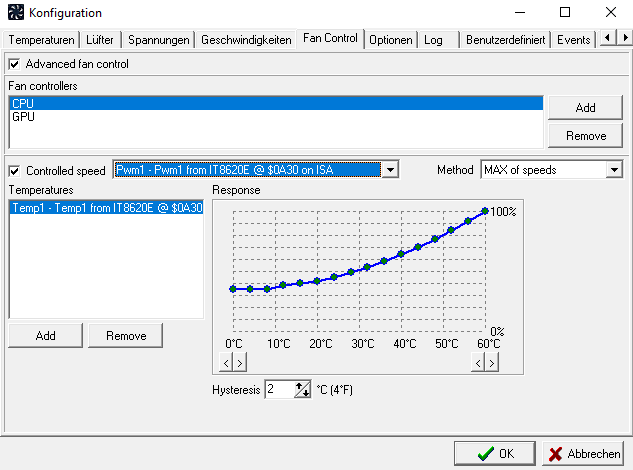Click Add next to Fan controllers list
Image resolution: width=633 pixels, height=470 pixels.
click(x=585, y=108)
